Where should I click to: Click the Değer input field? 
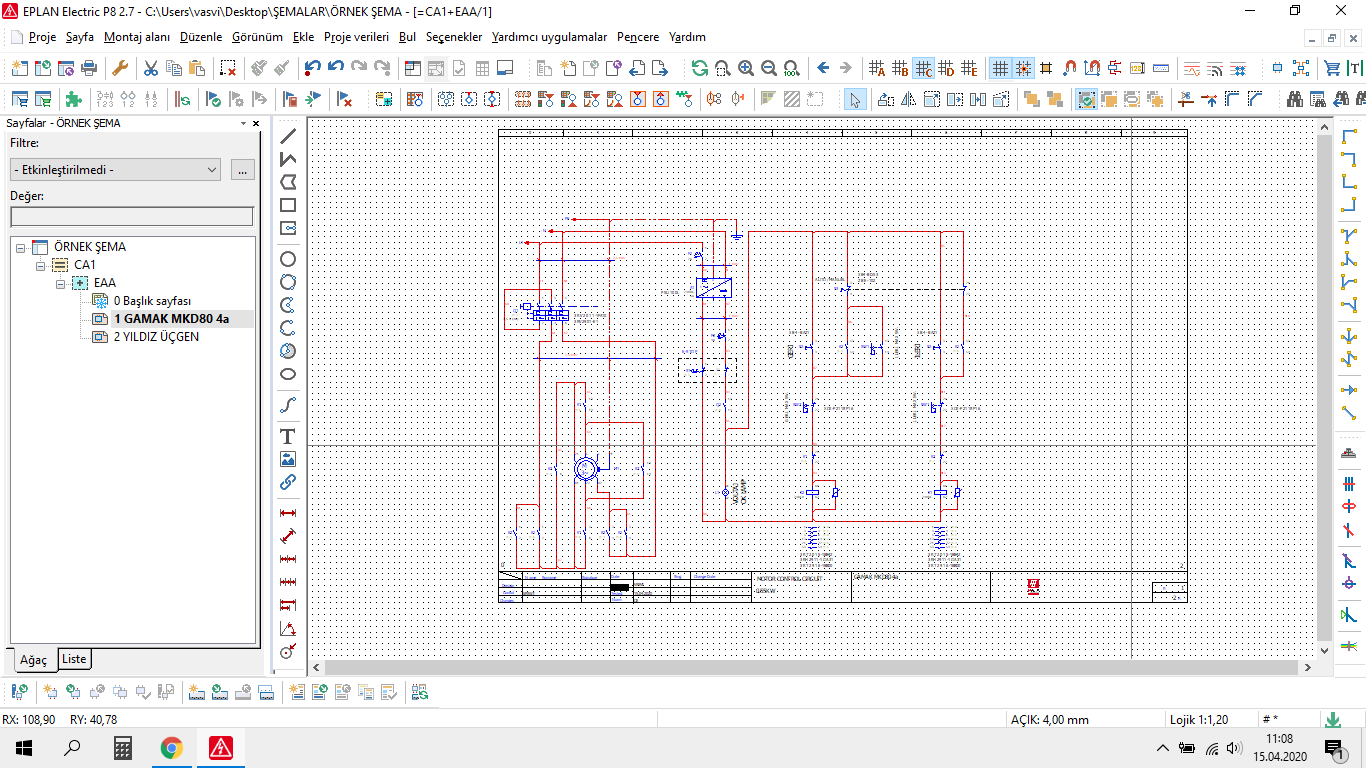pyautogui.click(x=131, y=217)
